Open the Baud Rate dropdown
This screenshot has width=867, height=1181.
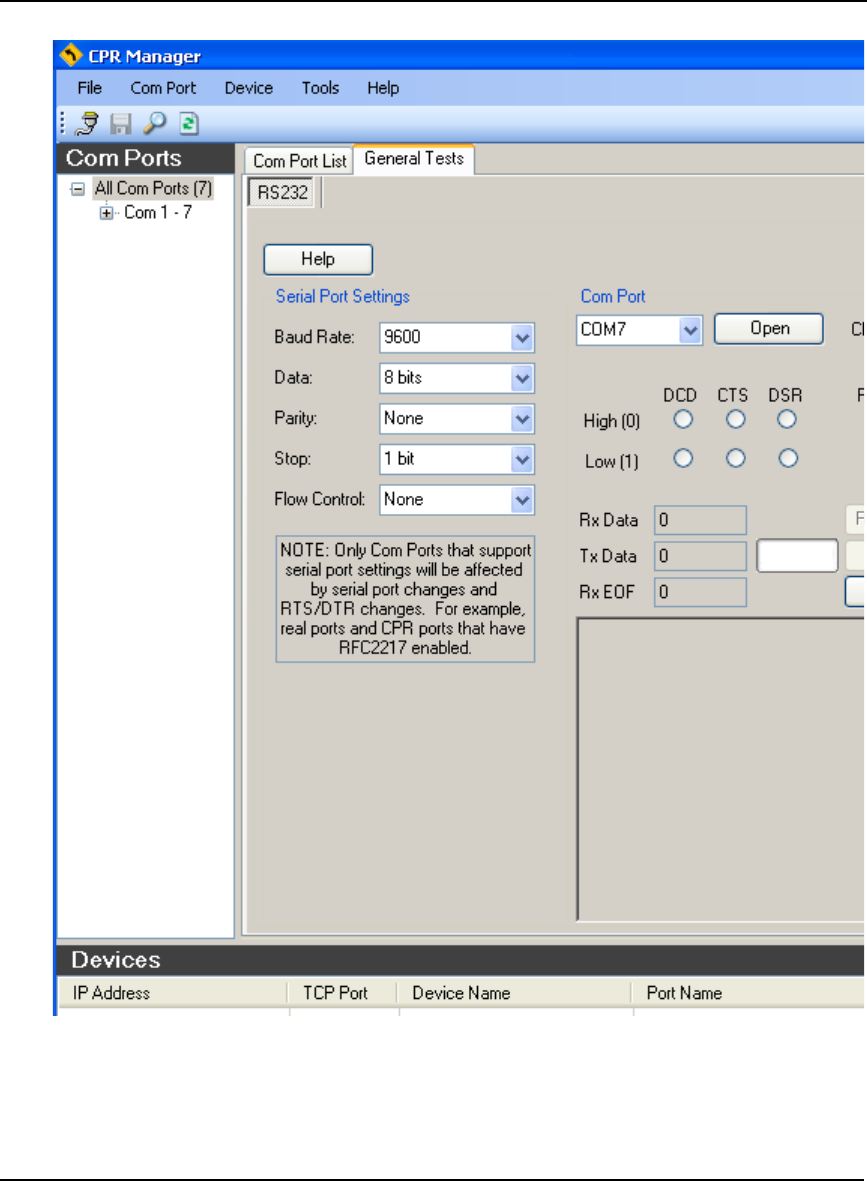click(522, 338)
